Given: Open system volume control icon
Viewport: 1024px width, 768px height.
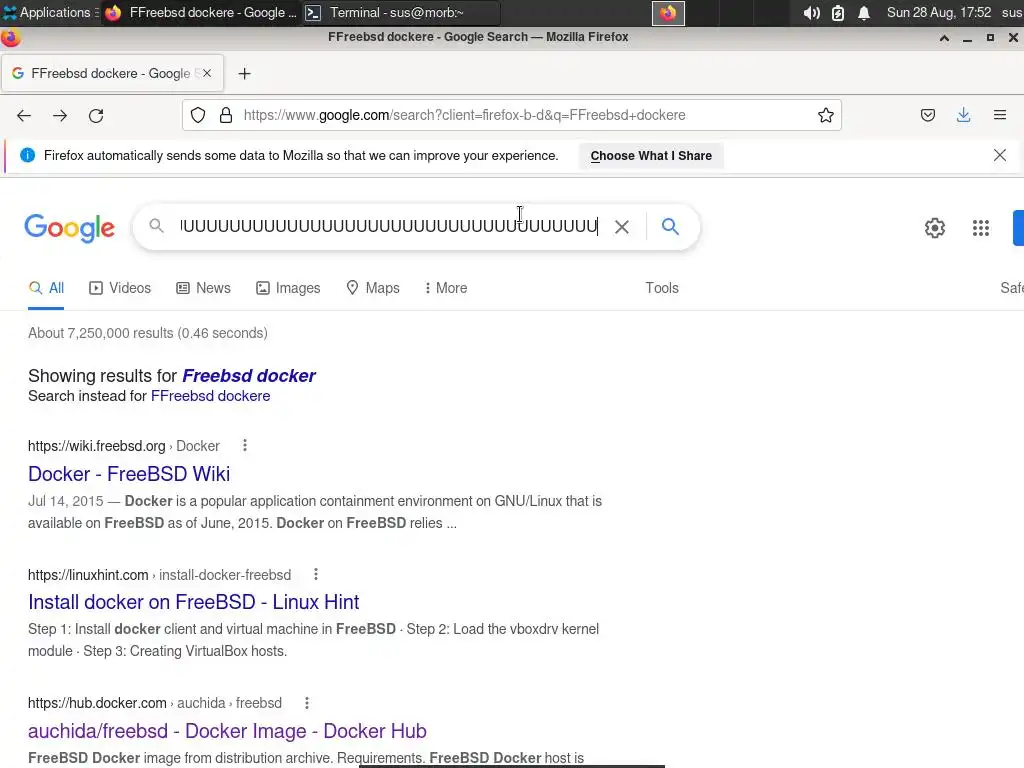Looking at the screenshot, I should pyautogui.click(x=811, y=12).
